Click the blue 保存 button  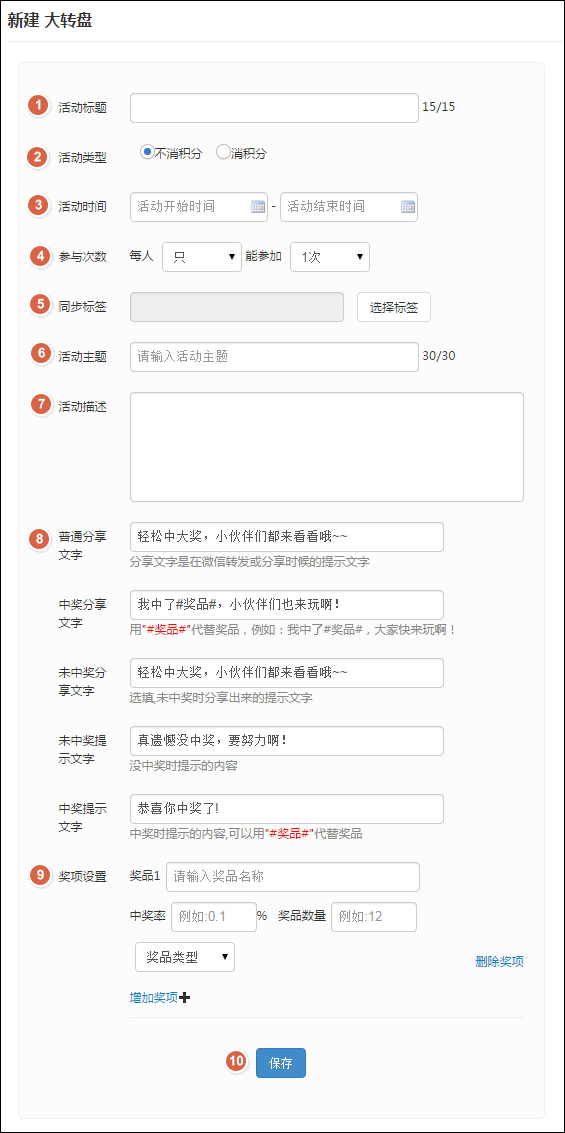[281, 1063]
